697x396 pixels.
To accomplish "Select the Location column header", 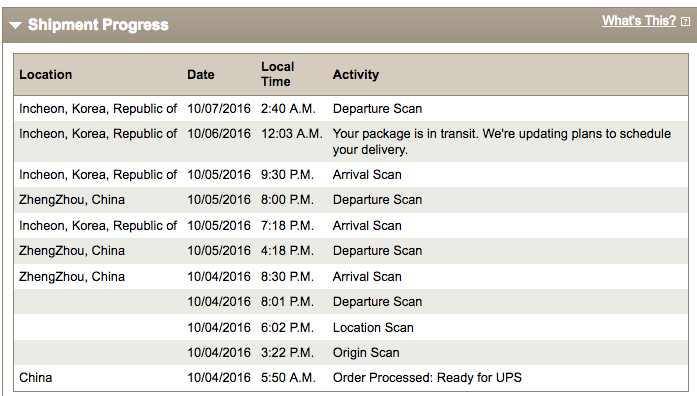I will [x=45, y=75].
